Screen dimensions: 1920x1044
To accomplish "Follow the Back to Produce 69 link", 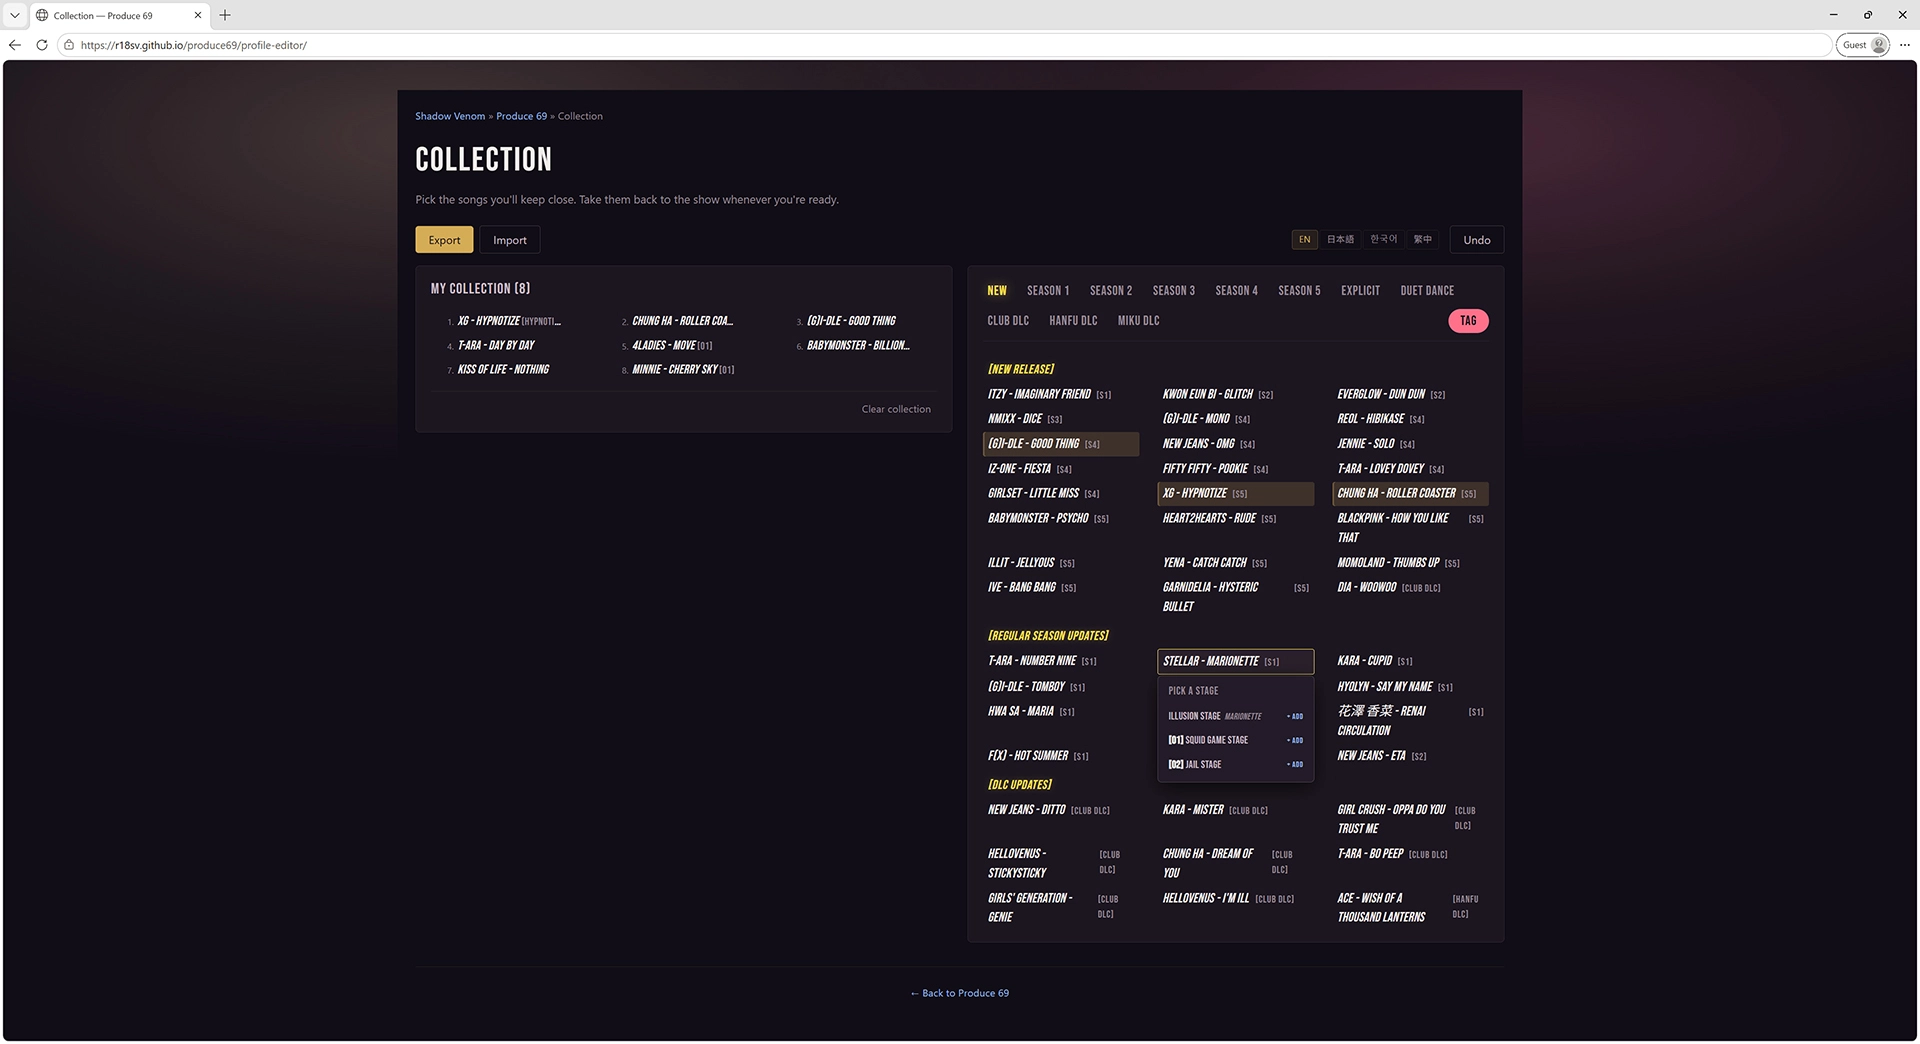I will [x=960, y=993].
